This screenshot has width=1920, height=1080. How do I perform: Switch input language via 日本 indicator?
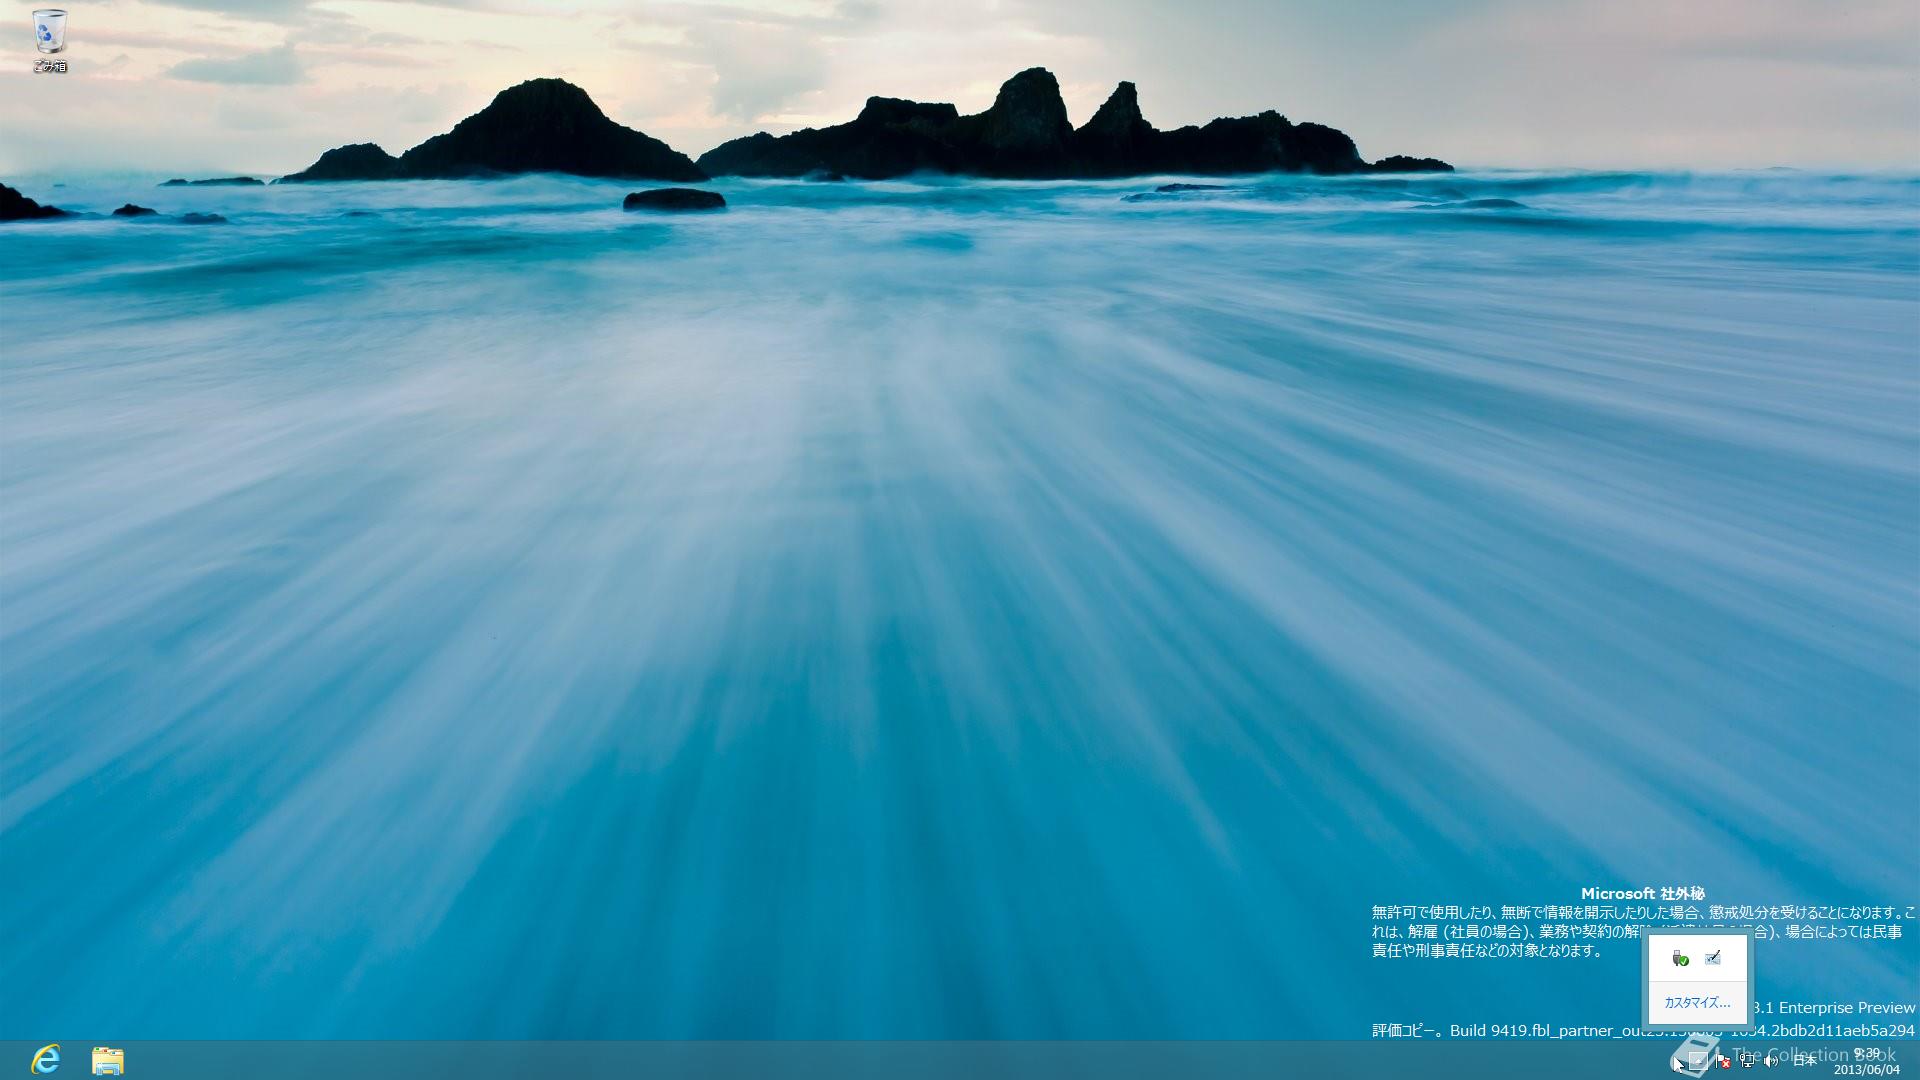pos(1805,1061)
